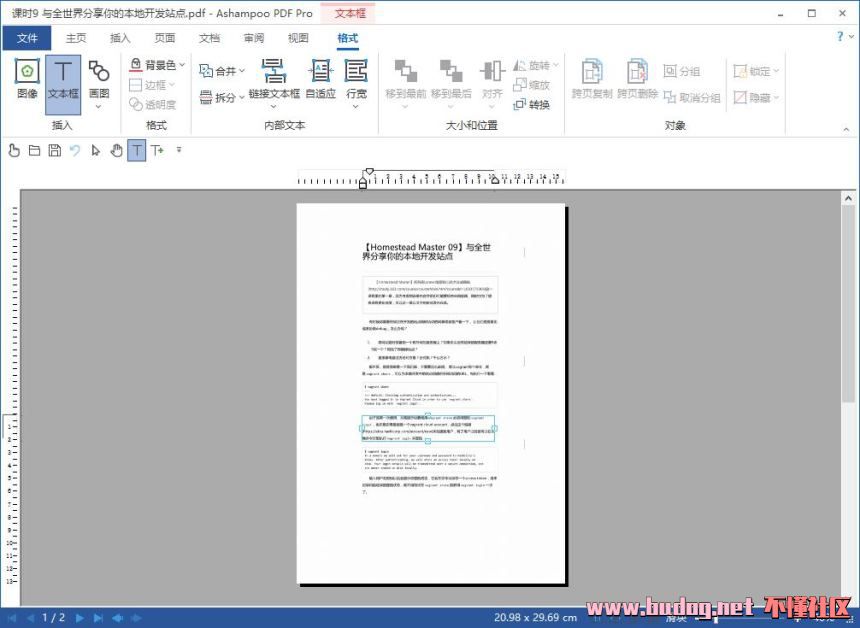Go to next page in status bar
860x628 pixels.
point(80,618)
